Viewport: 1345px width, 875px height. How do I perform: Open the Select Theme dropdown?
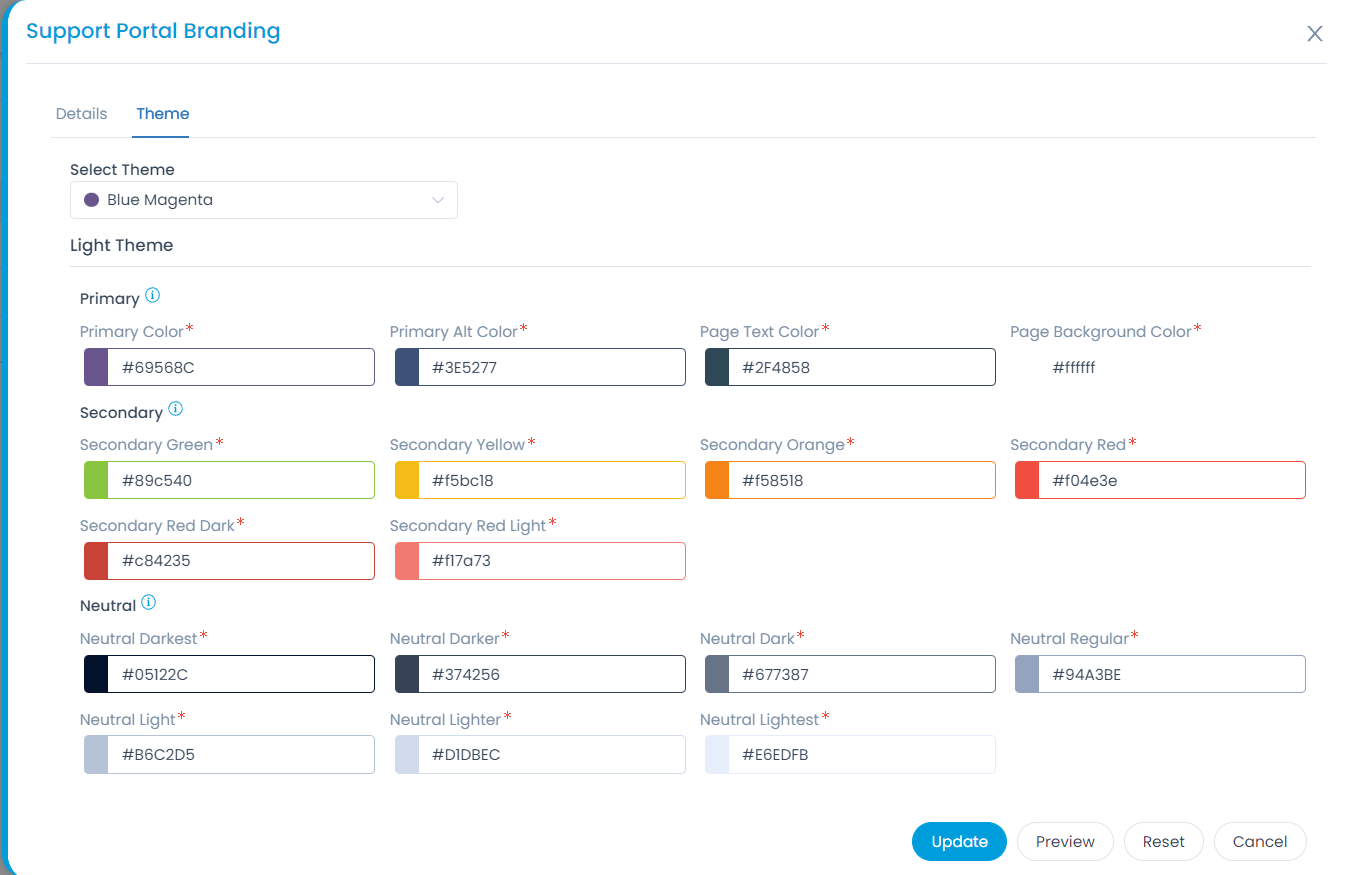coord(264,200)
